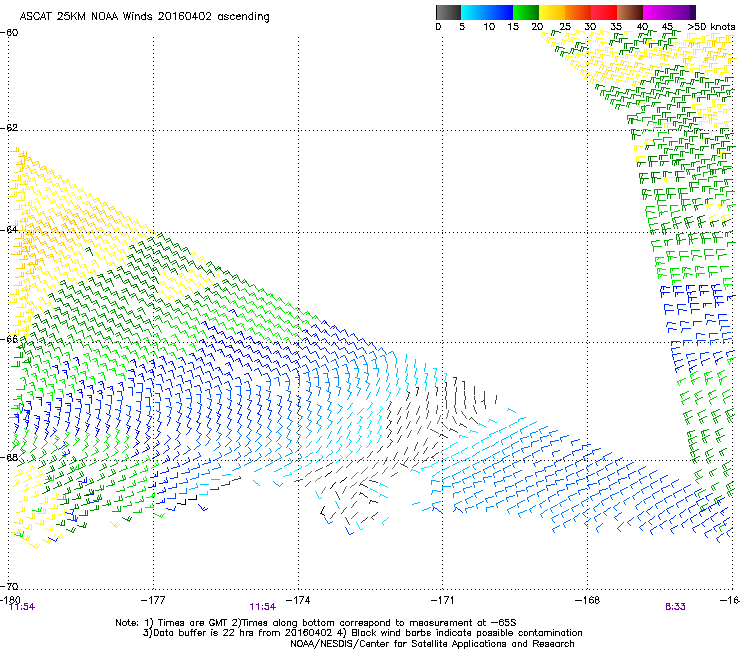740x650 pixels.
Task: Click the title 'ASCAT 25KM NOAA Winds 20160402 ascending'
Action: tap(144, 17)
